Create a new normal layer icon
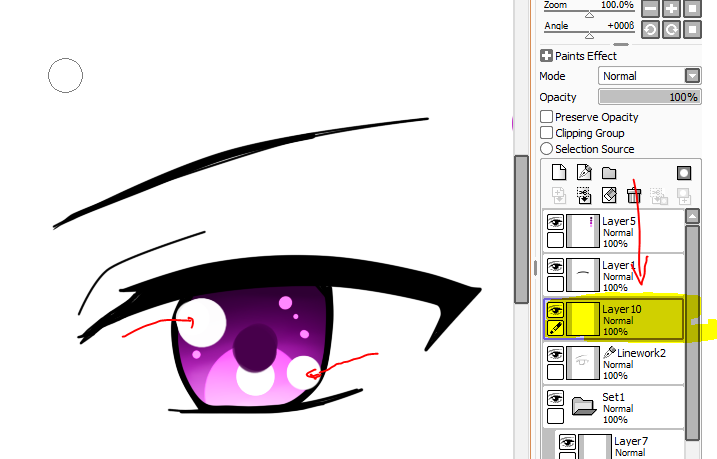The height and width of the screenshot is (459, 717). coord(559,172)
